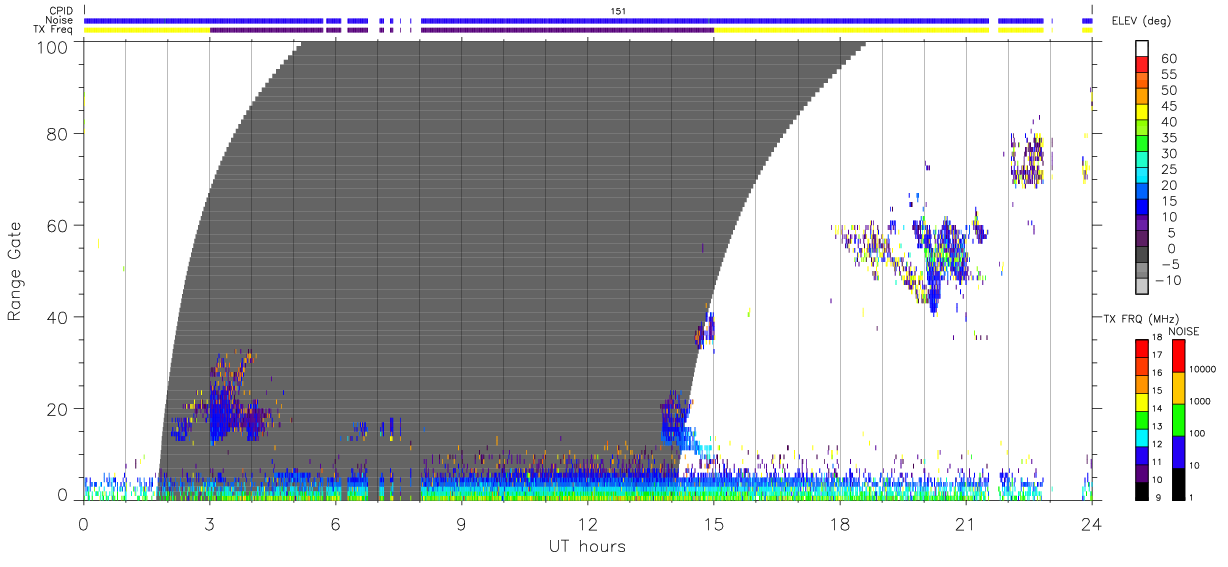Select the white top segment of the ELEV colorbar

tap(1142, 50)
